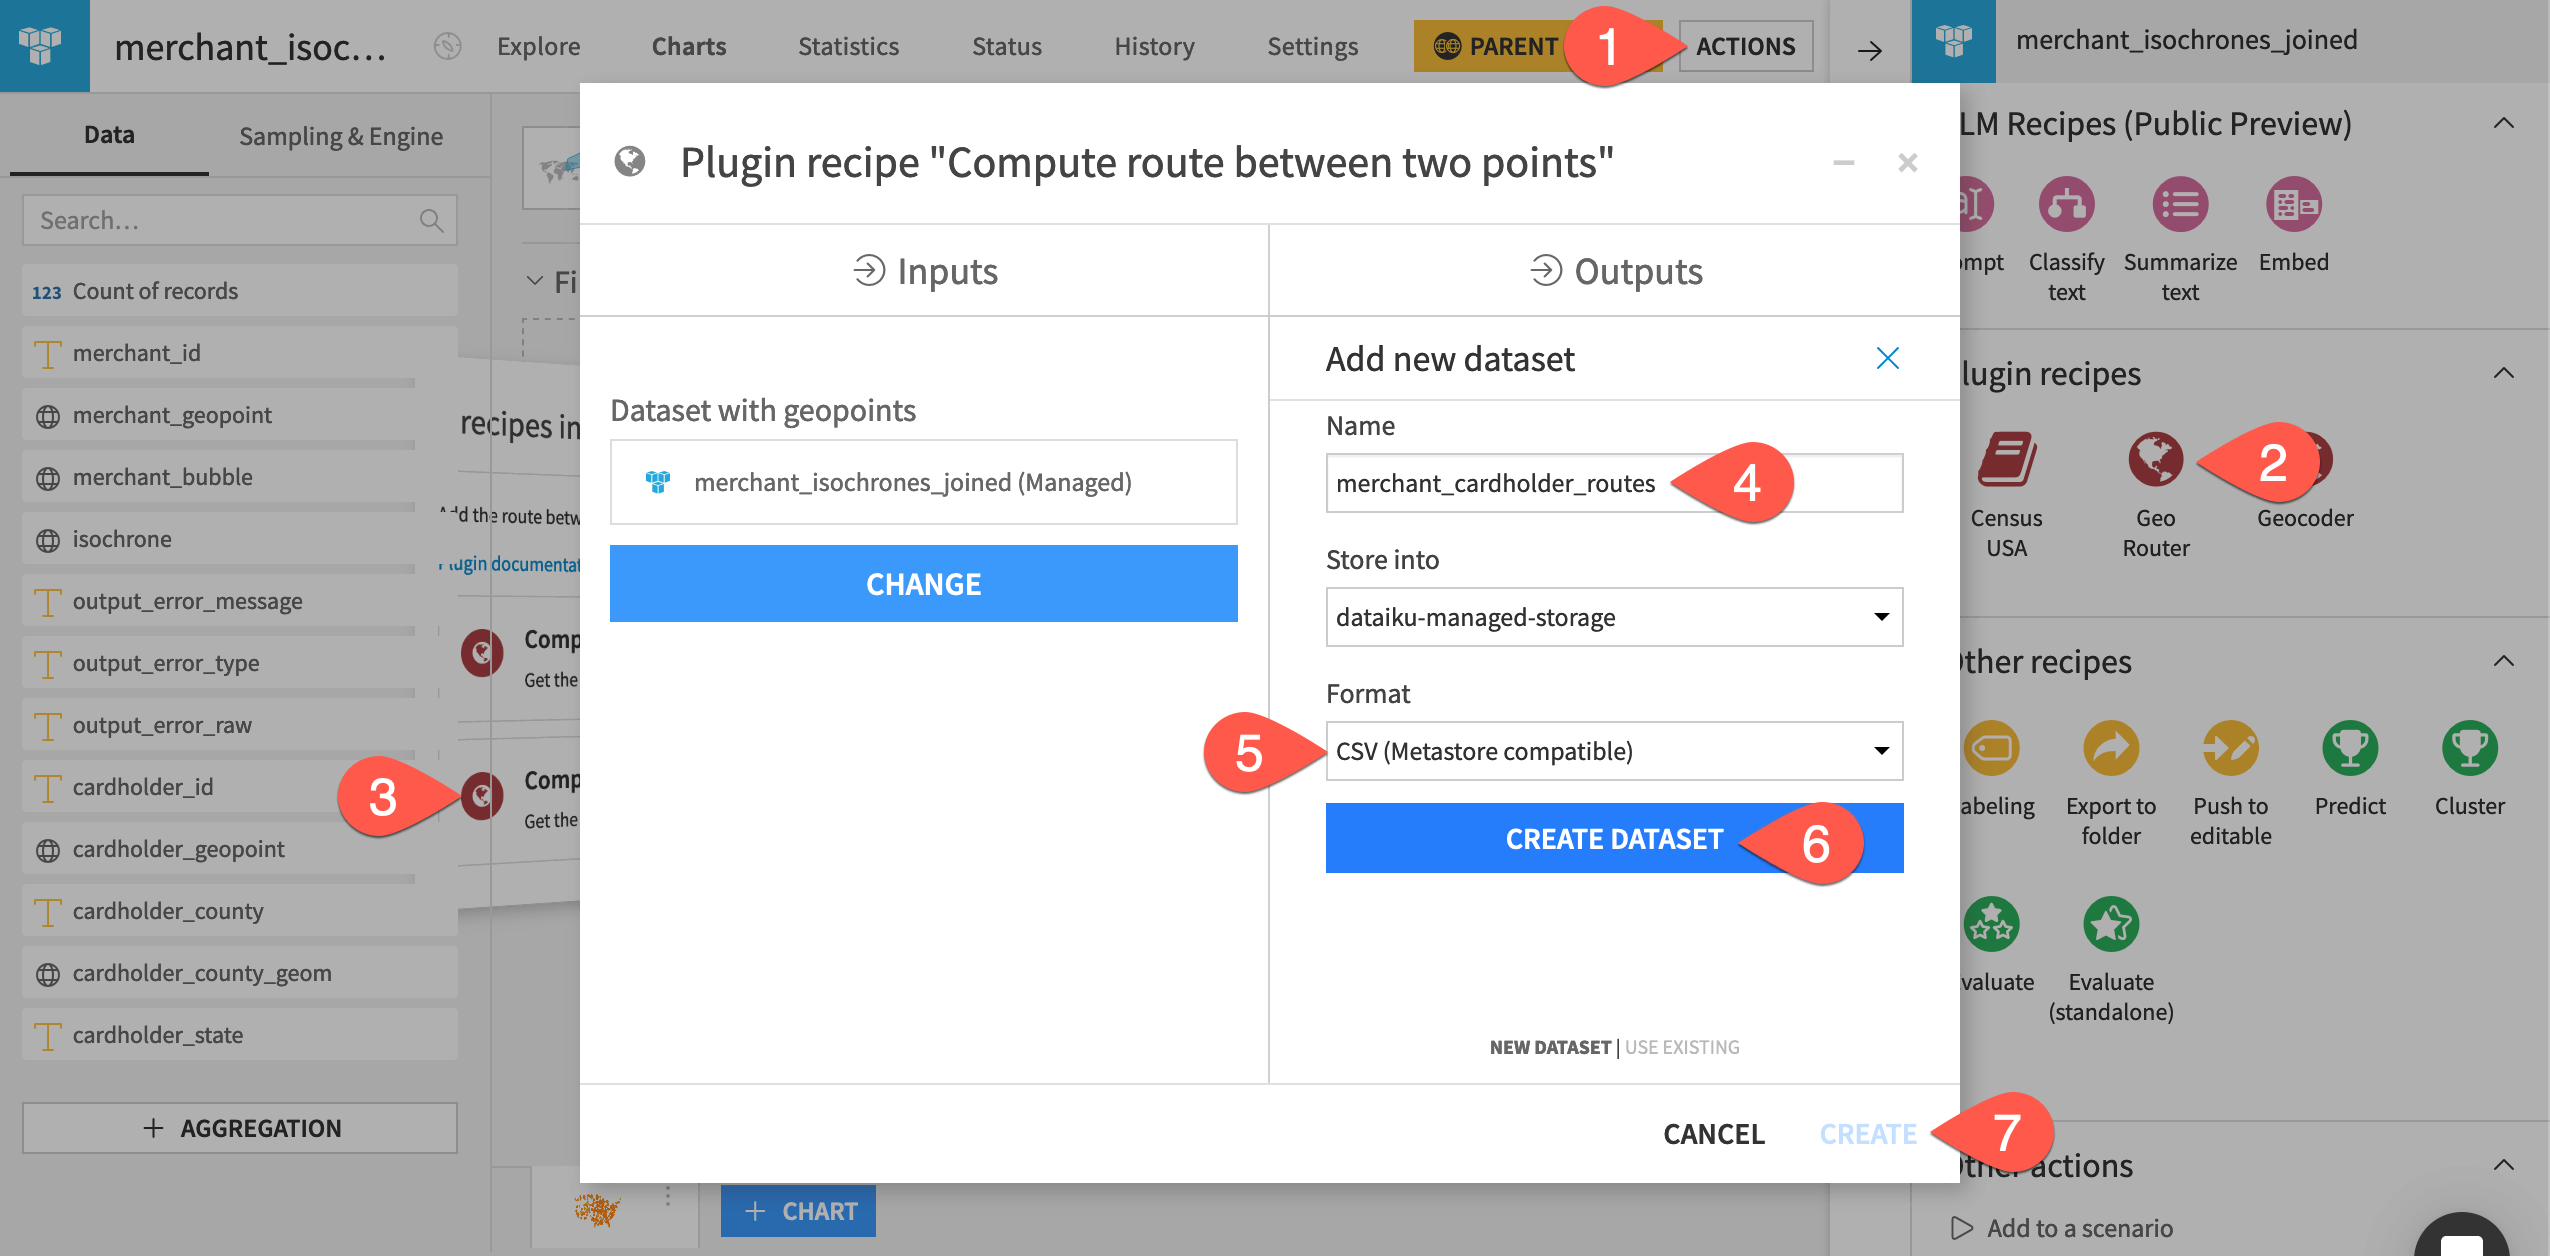Select the cardholder_geopoint column
Viewport: 2550px width, 1256px height.
tap(240, 849)
